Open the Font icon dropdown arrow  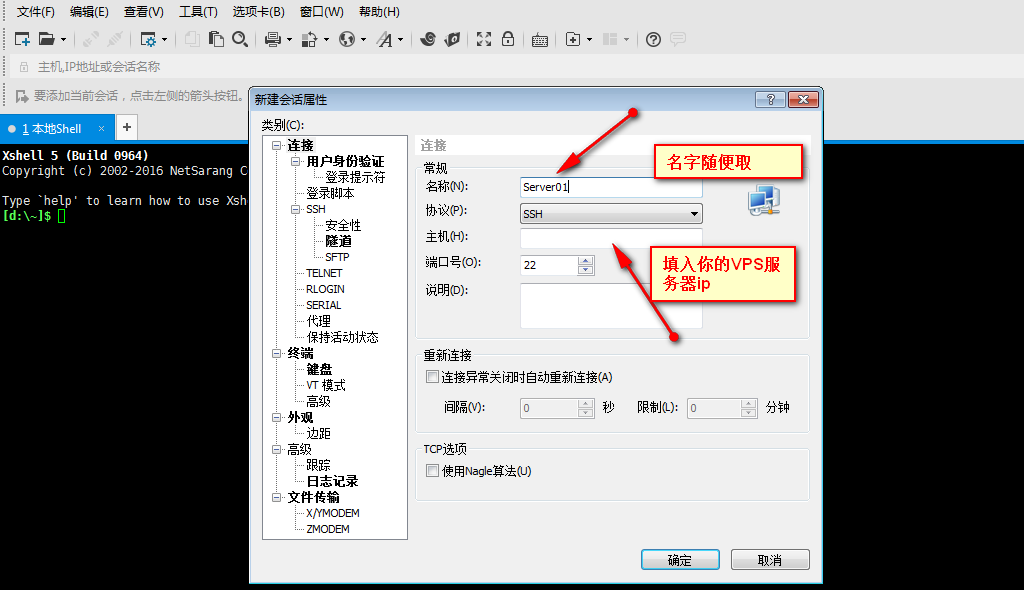point(400,39)
